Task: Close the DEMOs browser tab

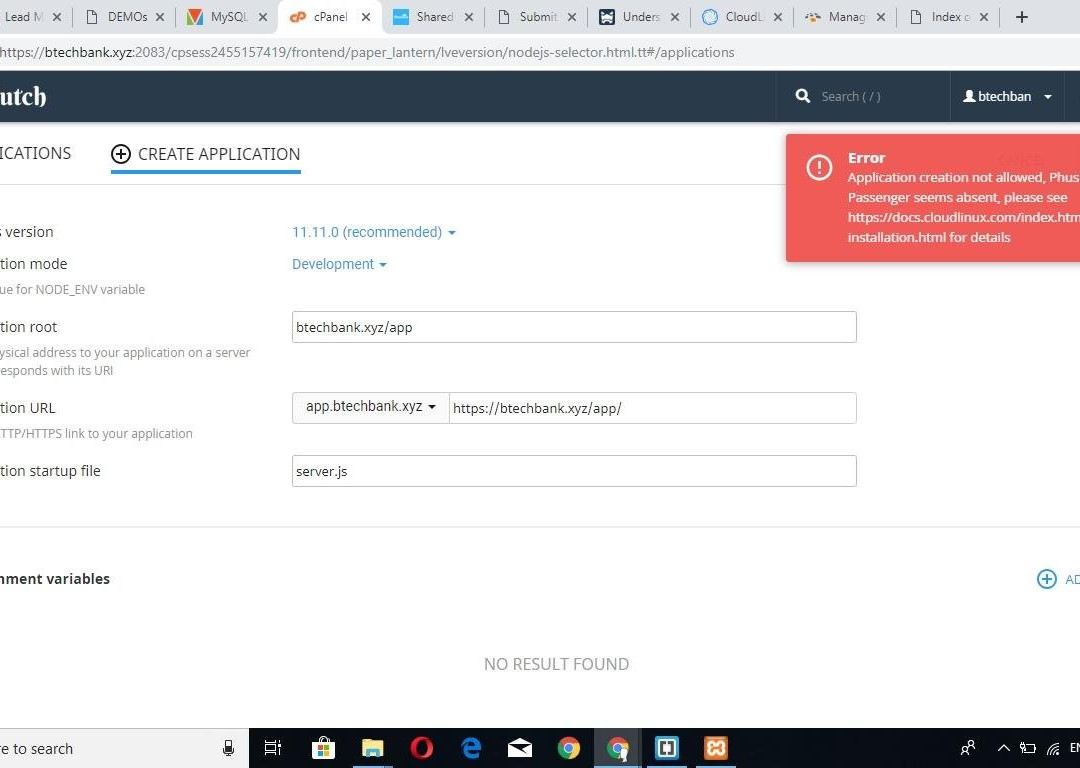Action: click(x=160, y=17)
